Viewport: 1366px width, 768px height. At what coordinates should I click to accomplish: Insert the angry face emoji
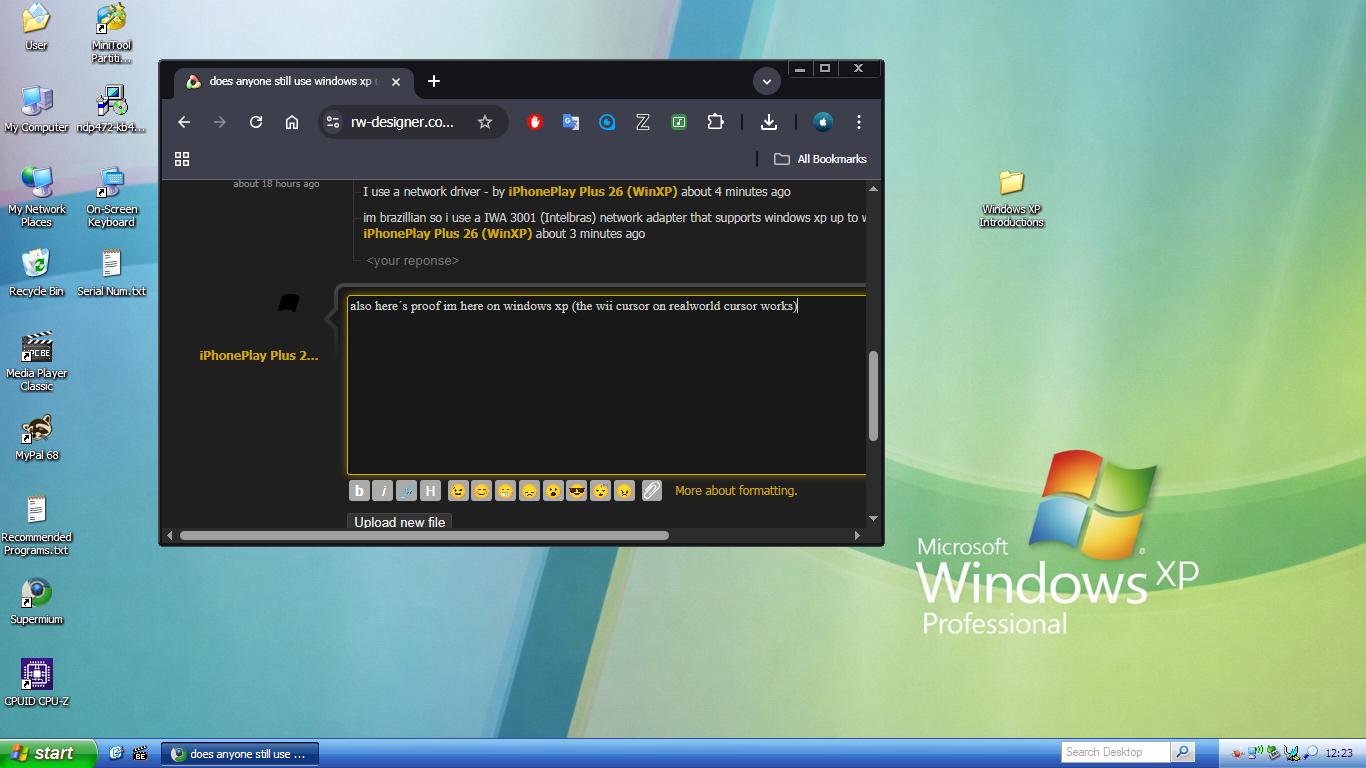click(624, 491)
